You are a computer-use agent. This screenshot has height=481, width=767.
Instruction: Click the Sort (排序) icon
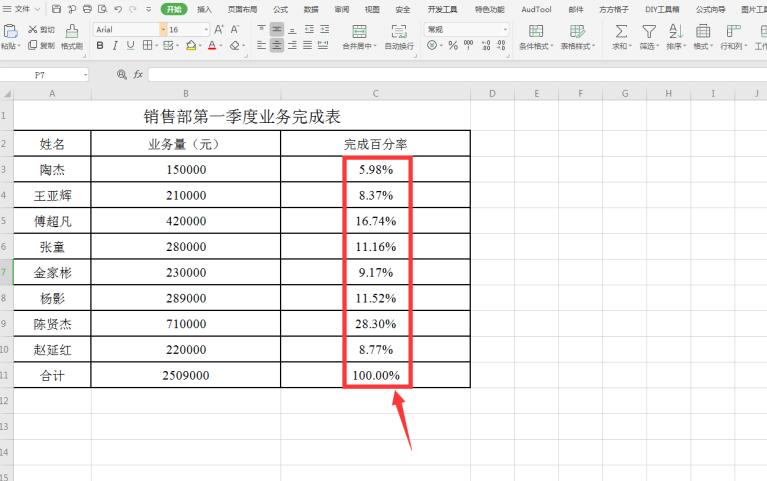pyautogui.click(x=676, y=31)
